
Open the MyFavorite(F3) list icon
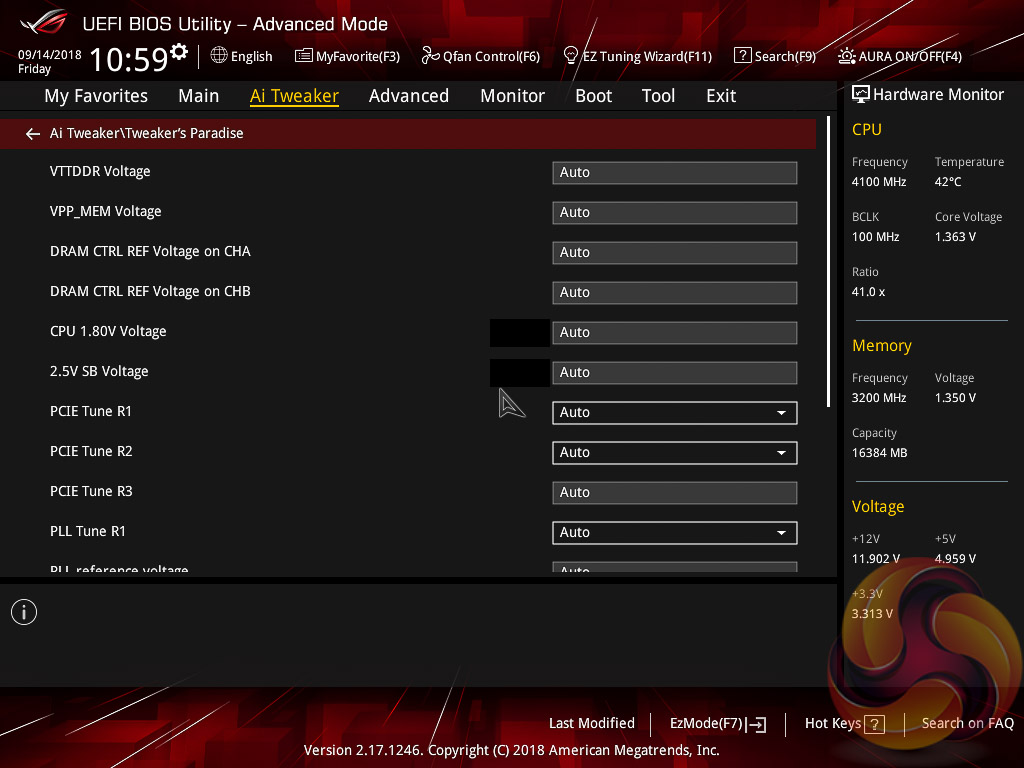click(x=304, y=56)
